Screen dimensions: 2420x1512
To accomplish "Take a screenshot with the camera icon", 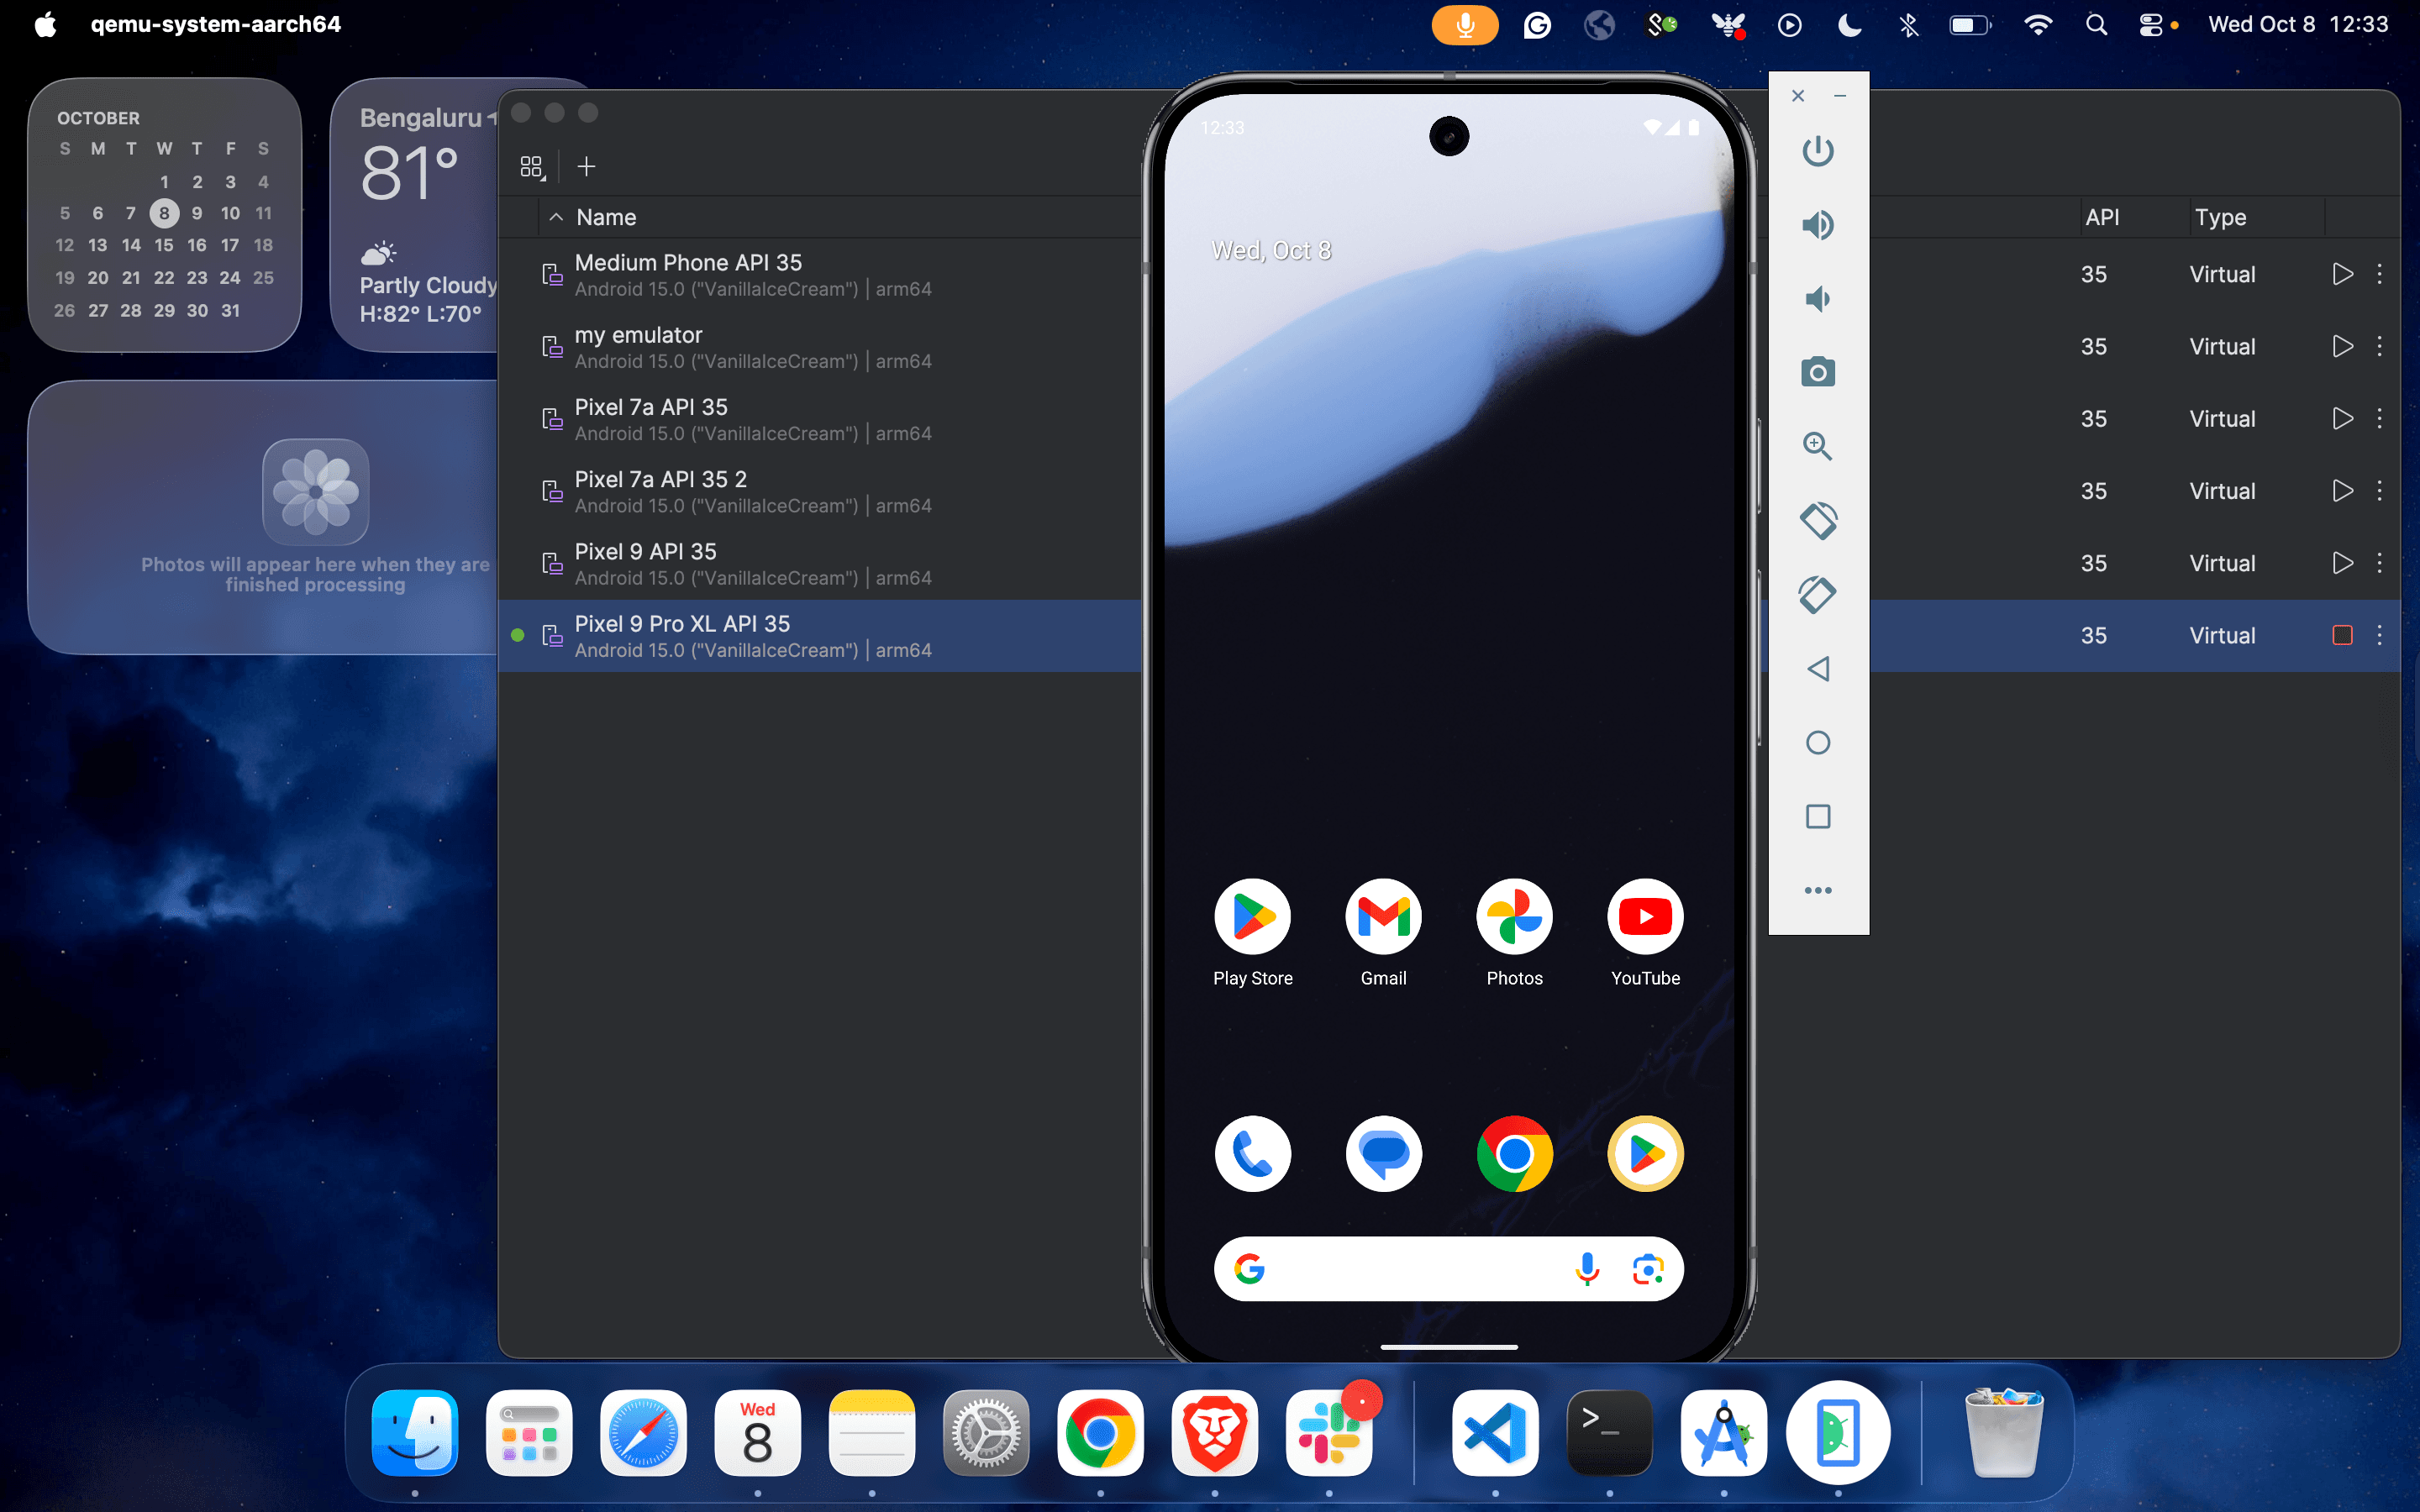I will pyautogui.click(x=1817, y=372).
